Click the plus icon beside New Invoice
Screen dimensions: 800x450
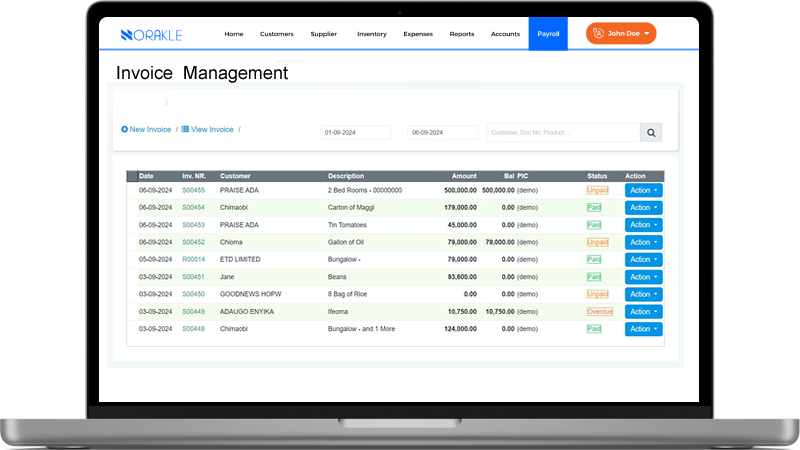125,130
